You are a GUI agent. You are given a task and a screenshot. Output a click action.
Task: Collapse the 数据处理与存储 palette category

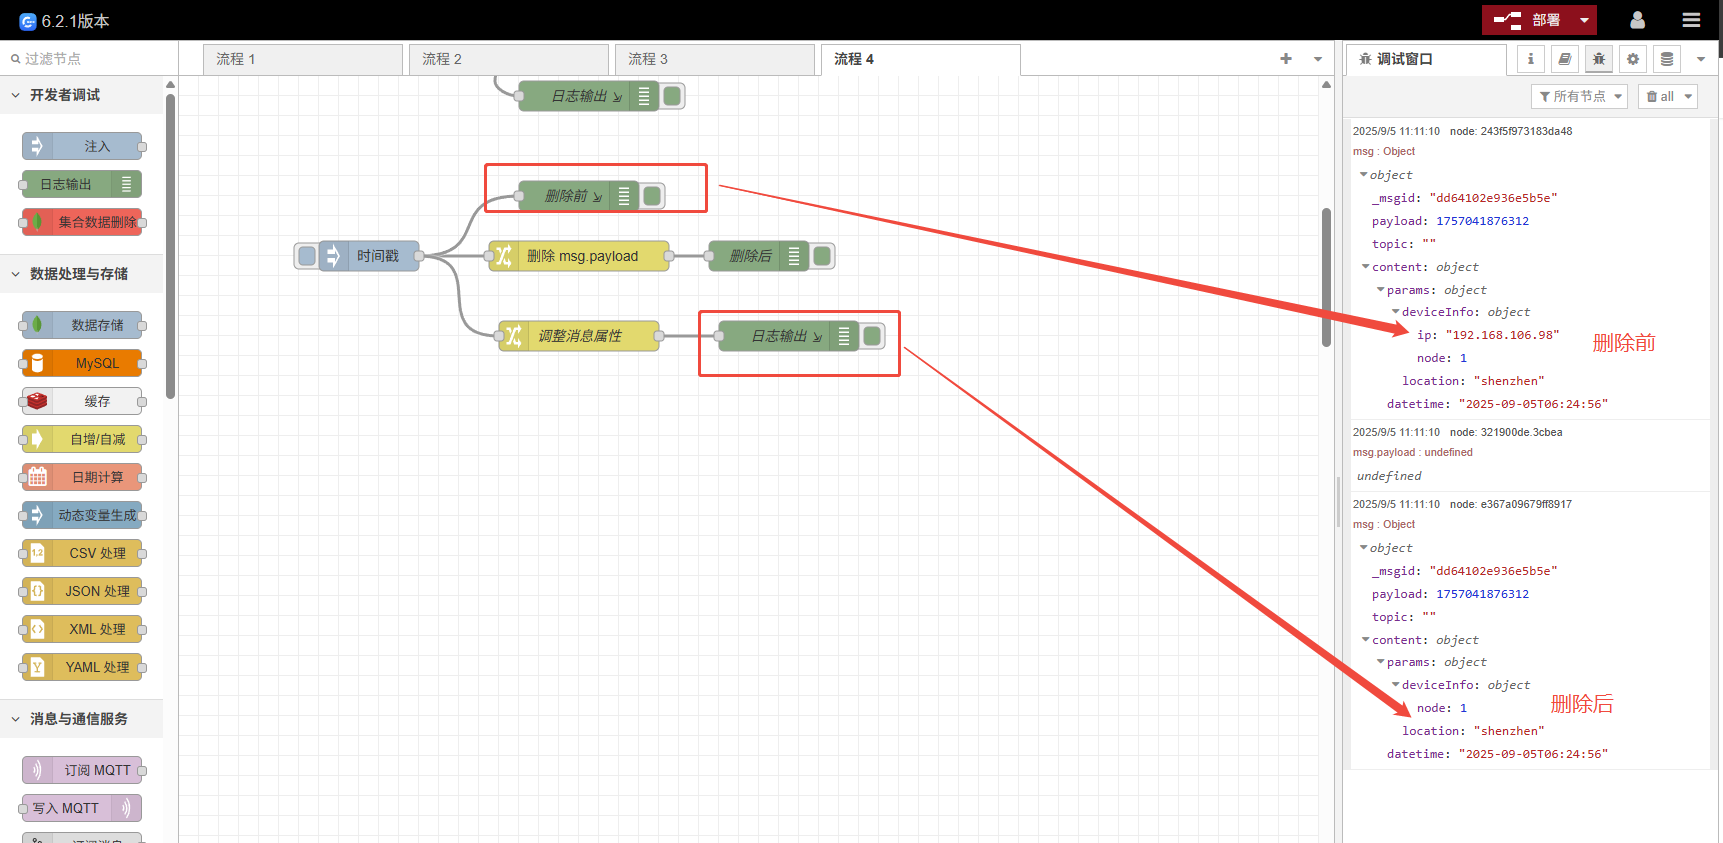(16, 274)
